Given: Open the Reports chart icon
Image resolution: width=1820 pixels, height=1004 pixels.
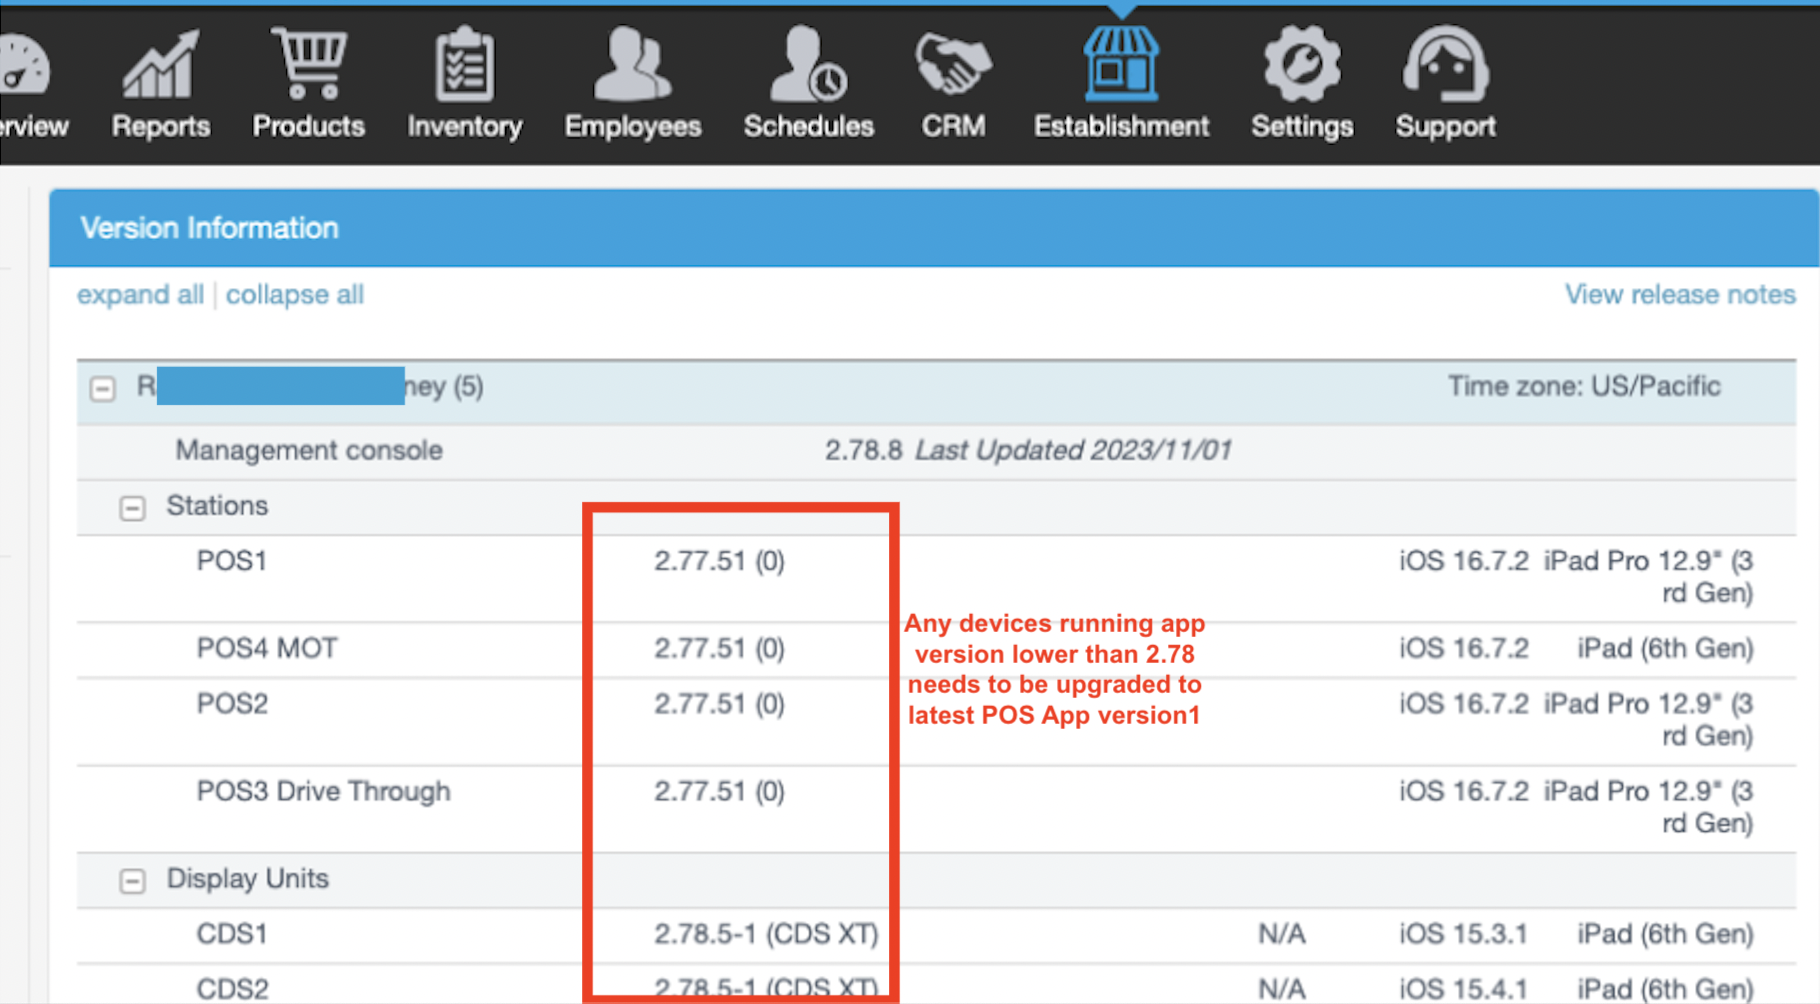Looking at the screenshot, I should [x=160, y=66].
